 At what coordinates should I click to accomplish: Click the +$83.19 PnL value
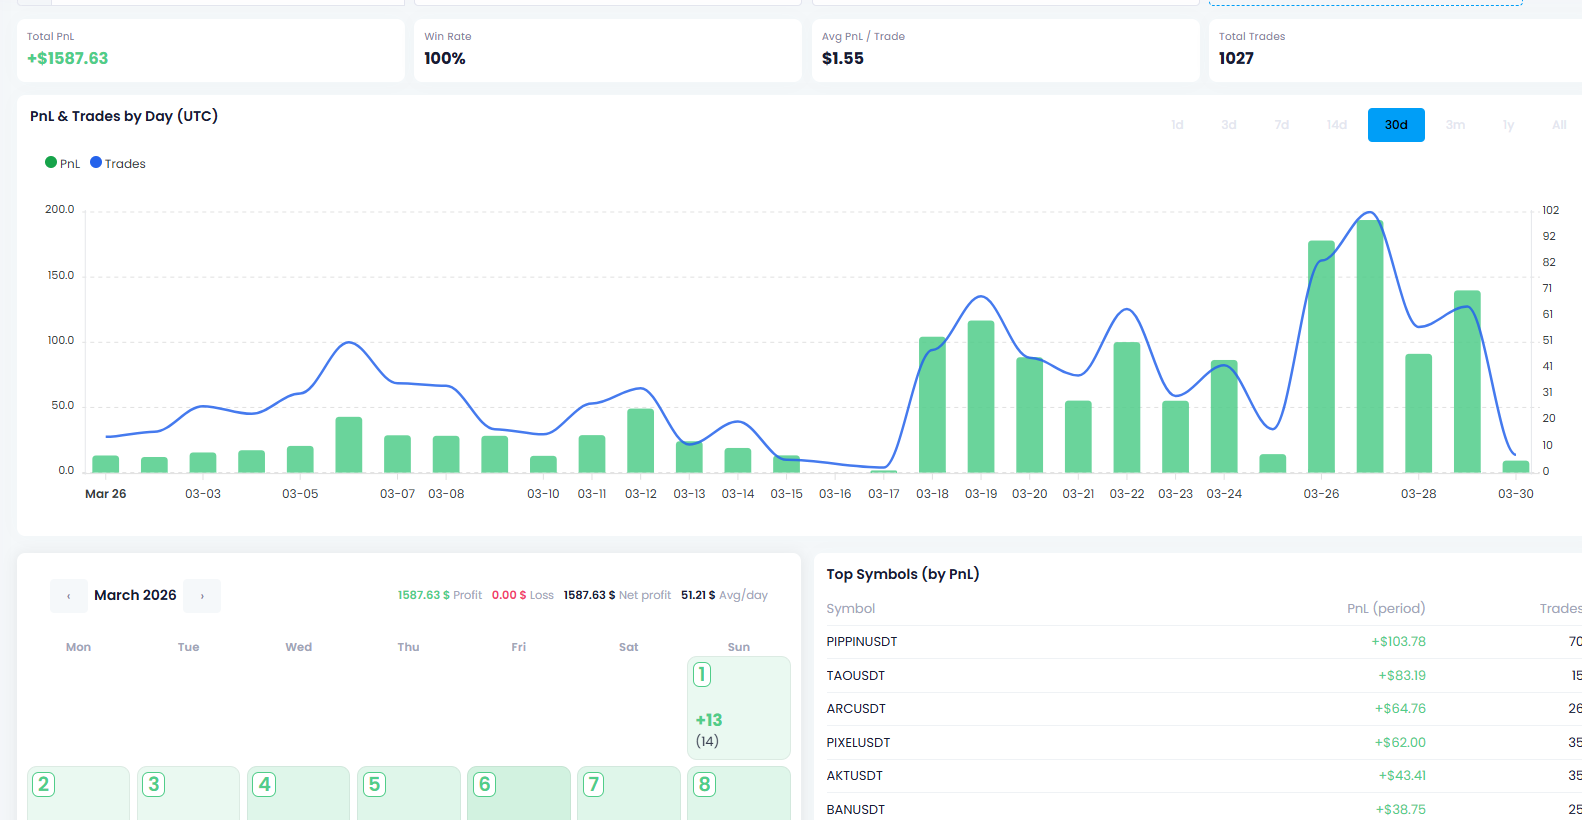tap(1402, 676)
